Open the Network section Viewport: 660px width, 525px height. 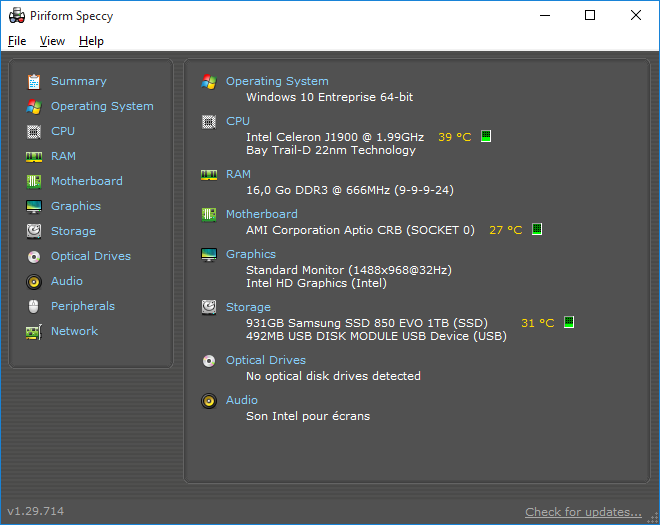[75, 331]
